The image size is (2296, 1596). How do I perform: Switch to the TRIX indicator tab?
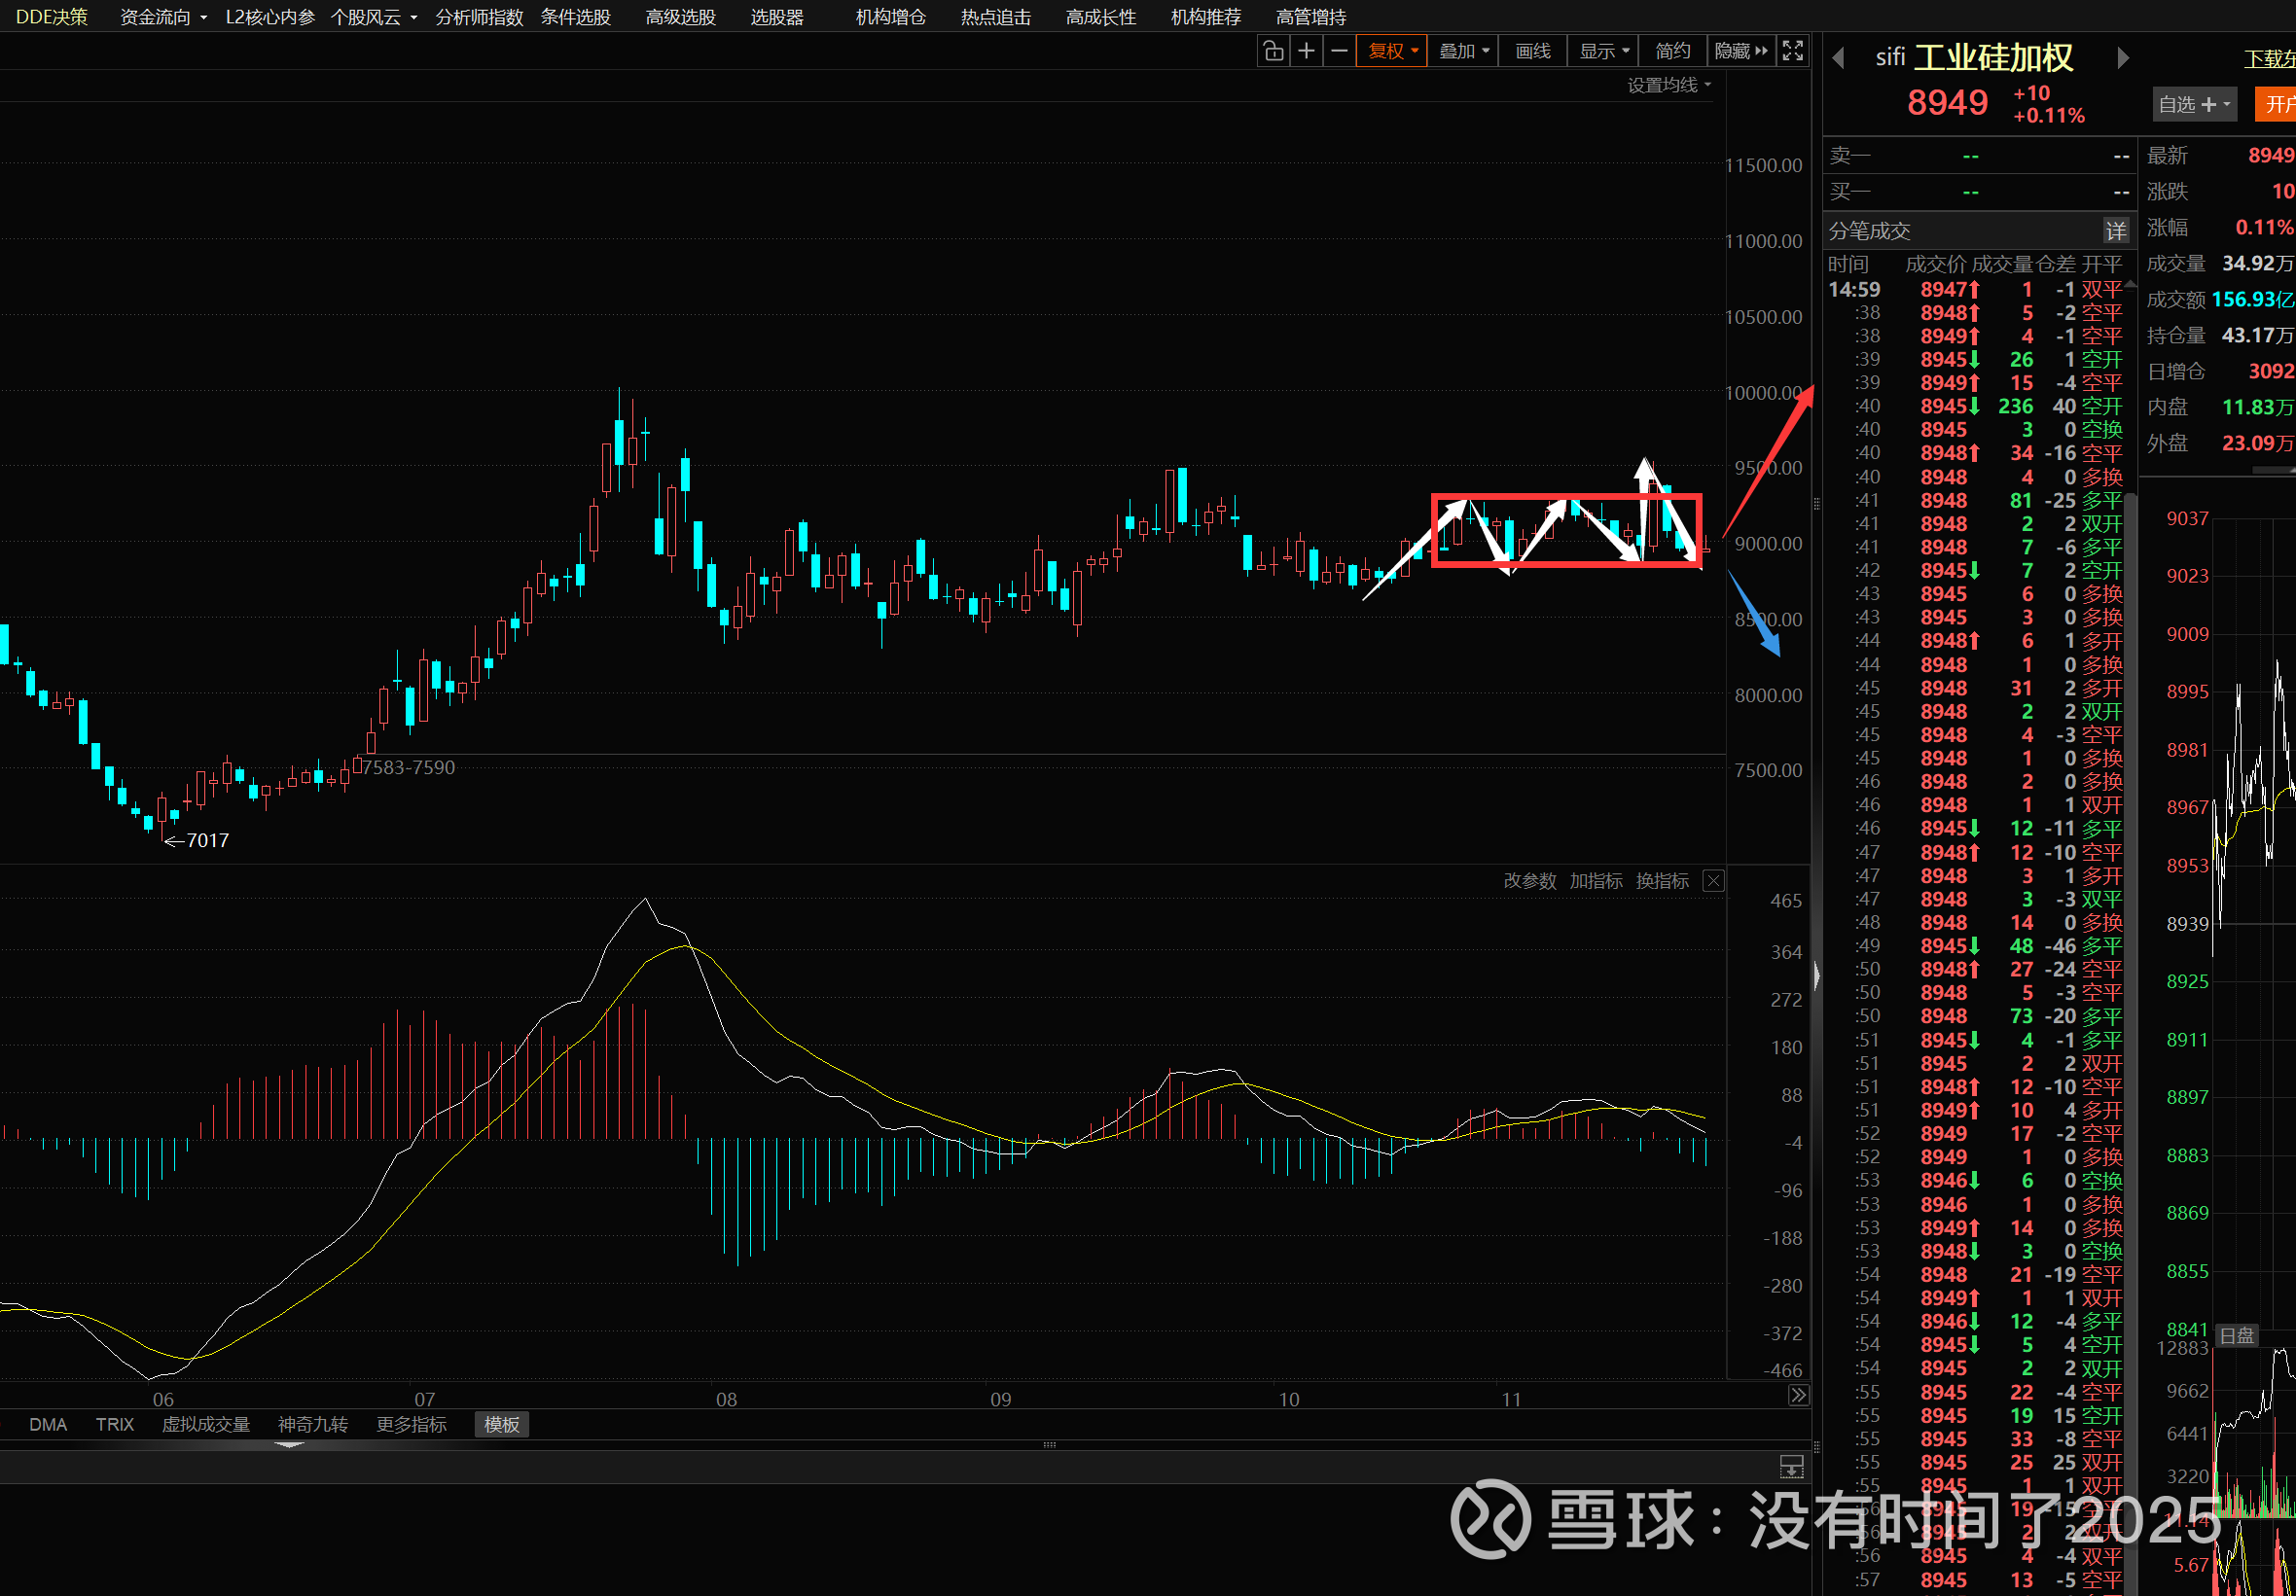[x=115, y=1424]
